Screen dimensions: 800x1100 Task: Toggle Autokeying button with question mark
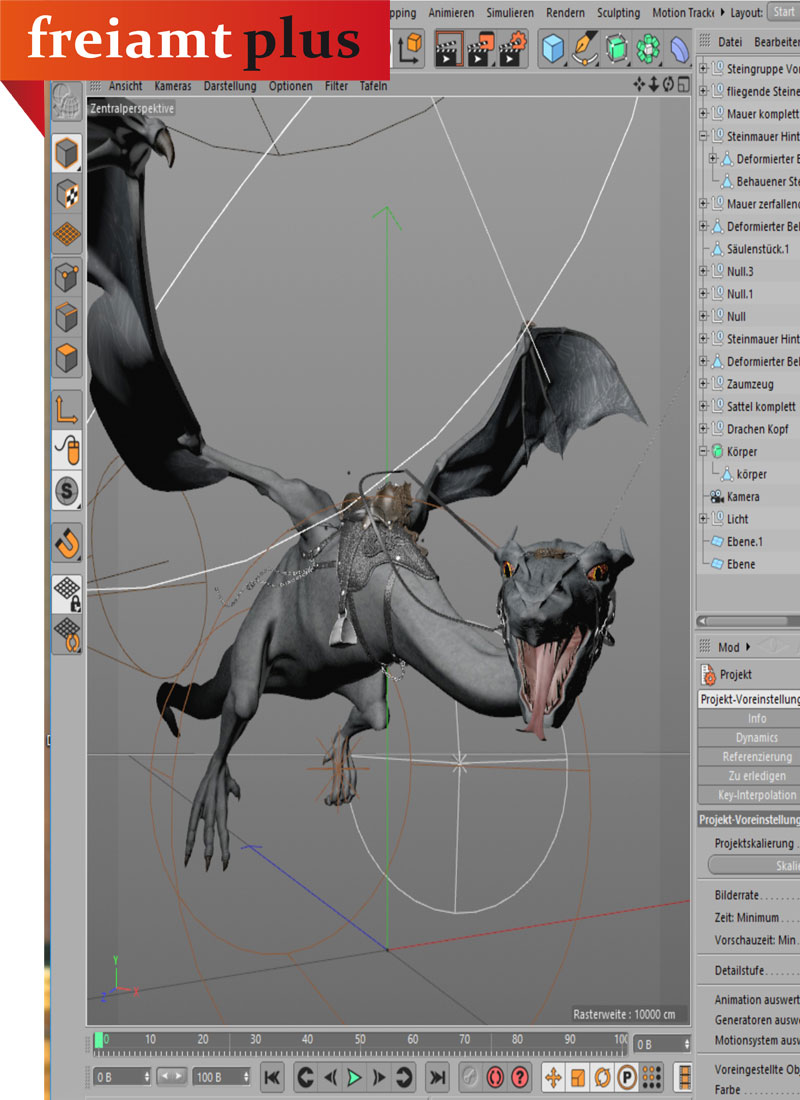tap(519, 1077)
